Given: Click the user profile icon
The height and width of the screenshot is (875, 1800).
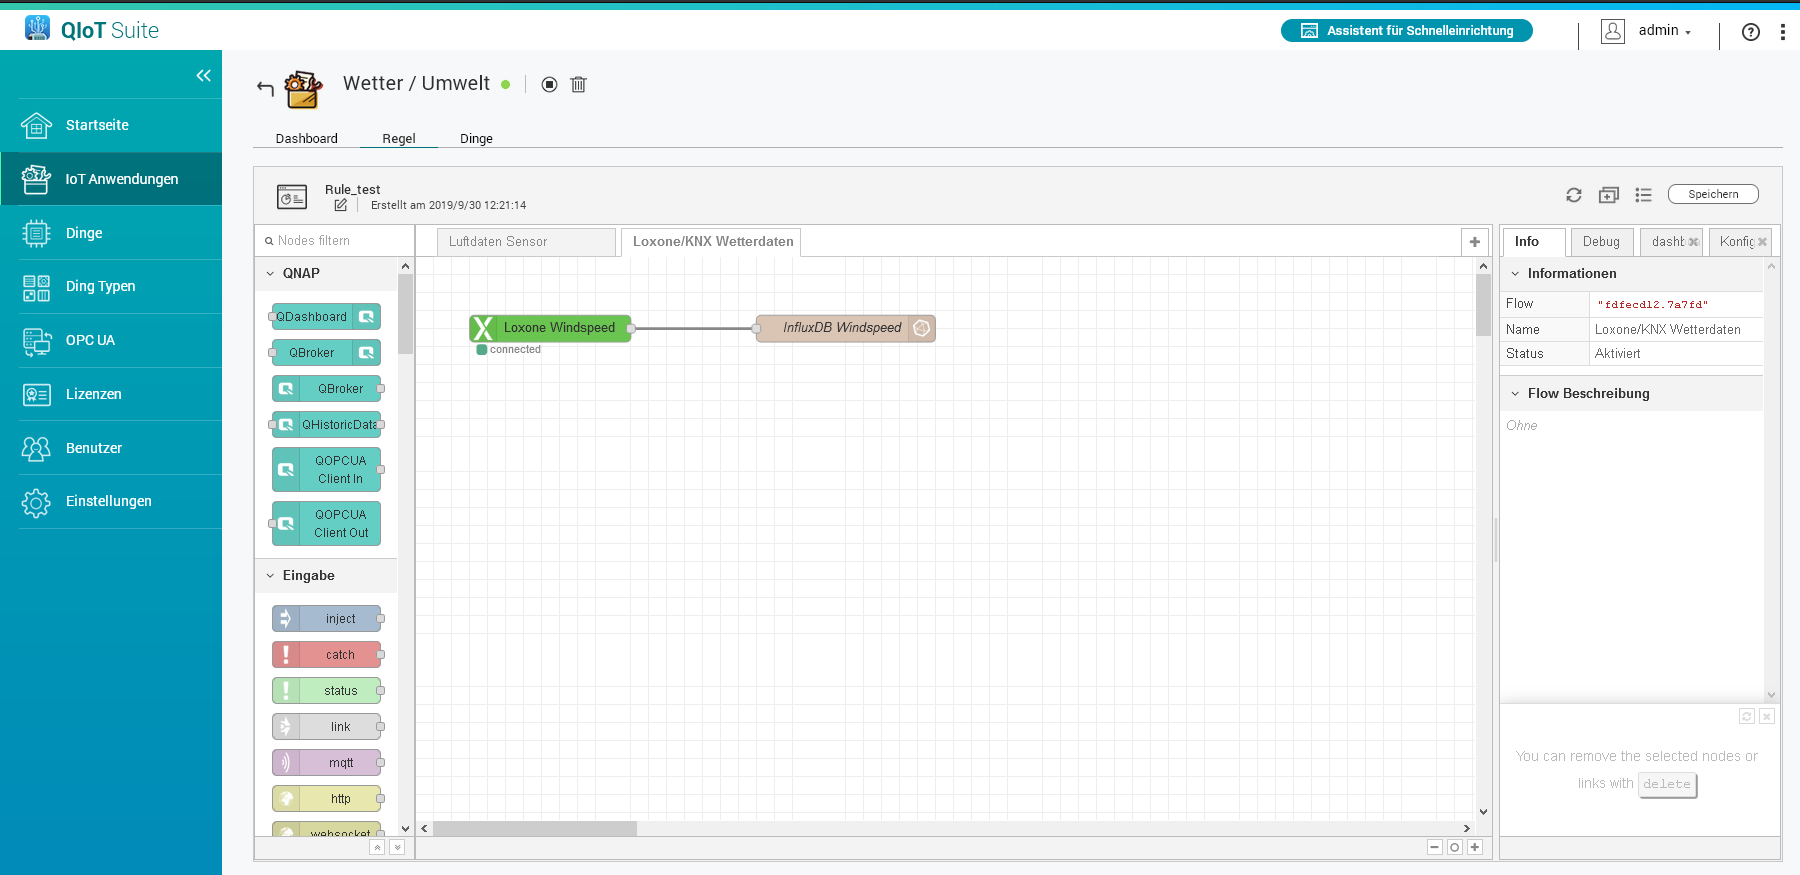Looking at the screenshot, I should tap(1613, 31).
